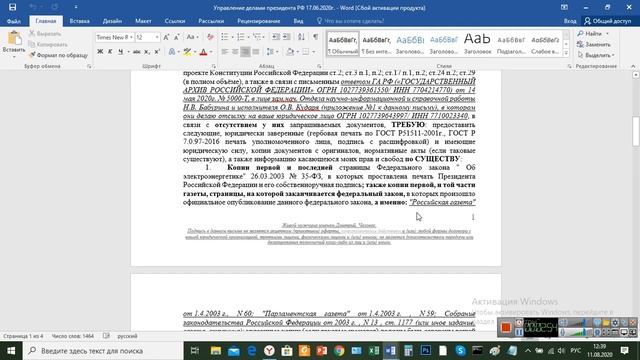Image resolution: width=640 pixels, height=360 pixels.
Task: Click the vertical scrollbar thumb
Action: pos(636,131)
